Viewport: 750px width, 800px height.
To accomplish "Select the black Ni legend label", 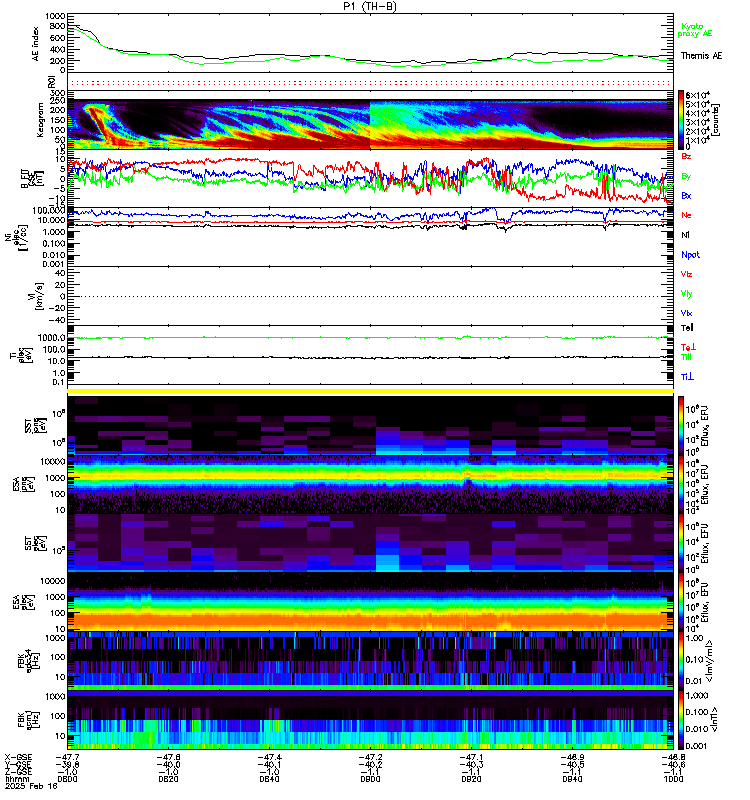I will click(x=685, y=235).
